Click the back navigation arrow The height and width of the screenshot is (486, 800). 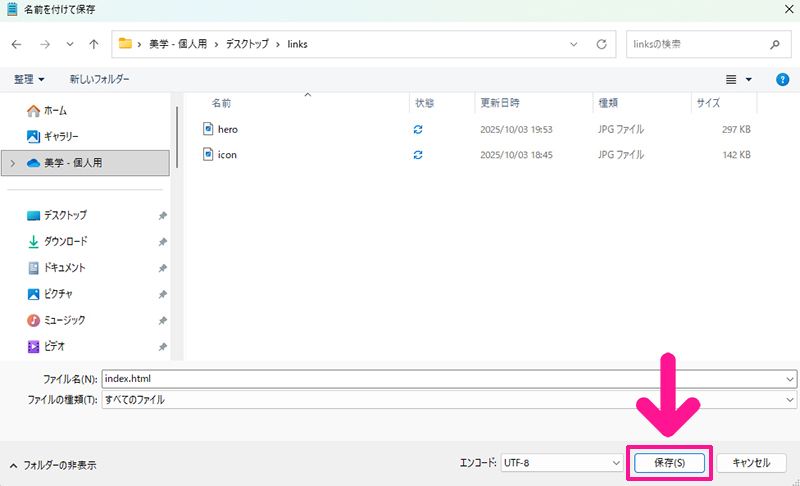pyautogui.click(x=16, y=45)
